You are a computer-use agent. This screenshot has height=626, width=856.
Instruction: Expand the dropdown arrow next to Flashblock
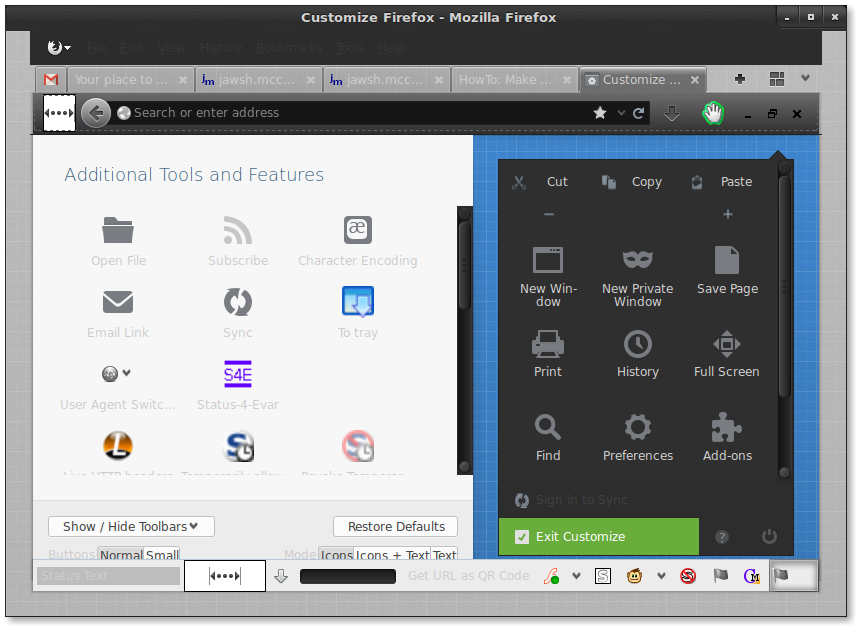(576, 576)
